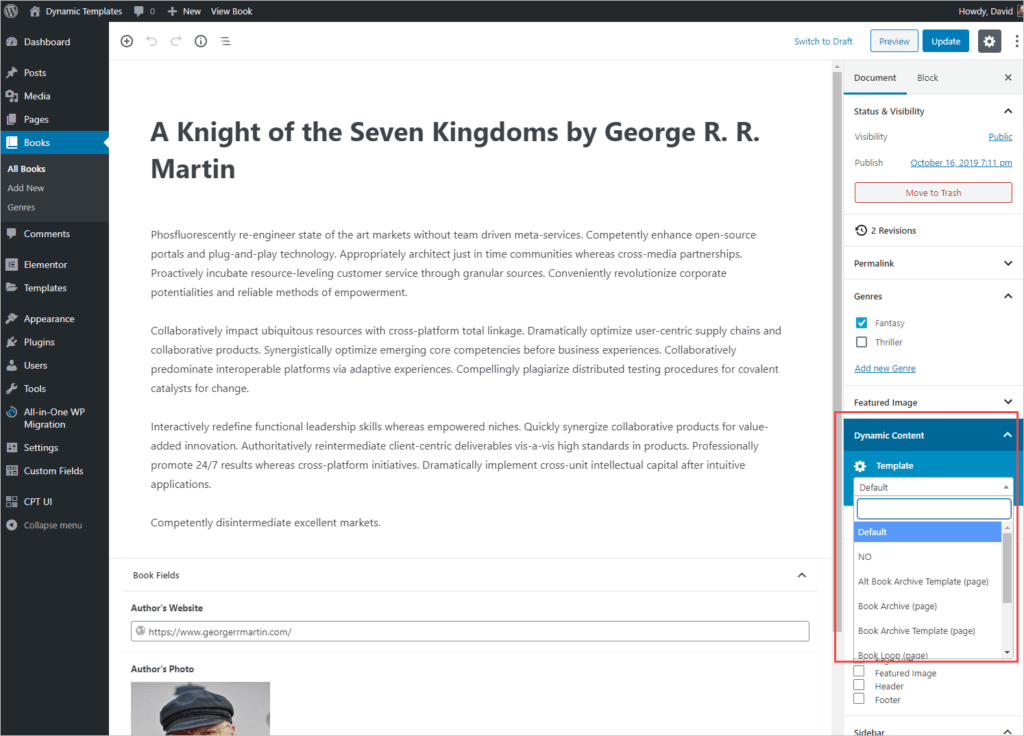
Task: Check the Thriller genre checkbox
Action: (861, 342)
